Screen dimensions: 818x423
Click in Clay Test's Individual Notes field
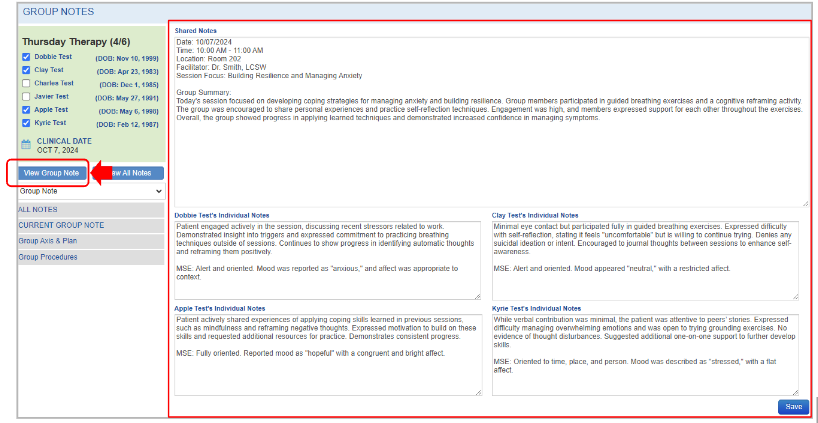[x=644, y=260]
